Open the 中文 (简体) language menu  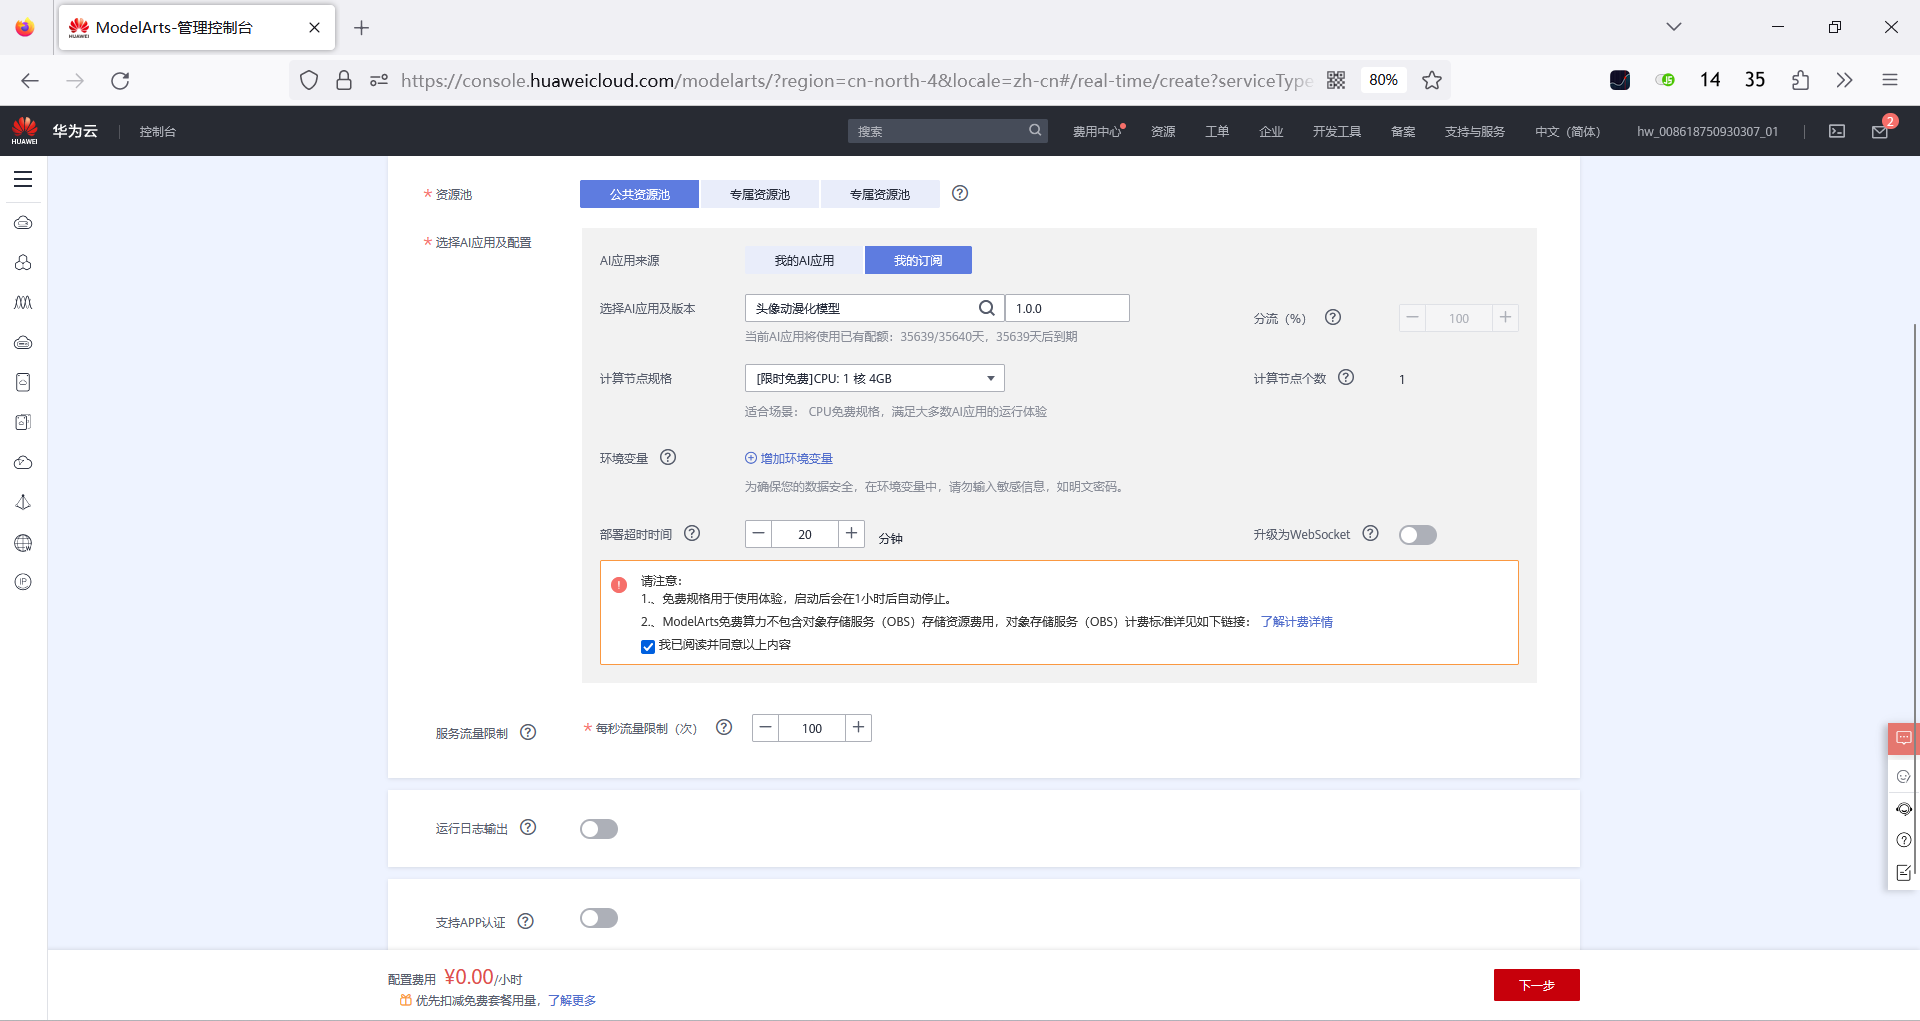point(1567,132)
